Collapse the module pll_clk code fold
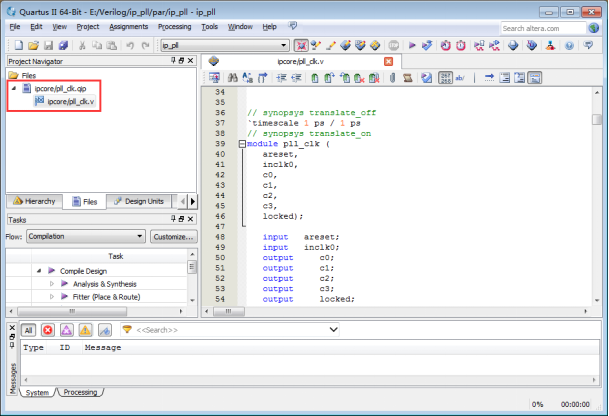Screen dimensions: 609x416 (x=242, y=144)
